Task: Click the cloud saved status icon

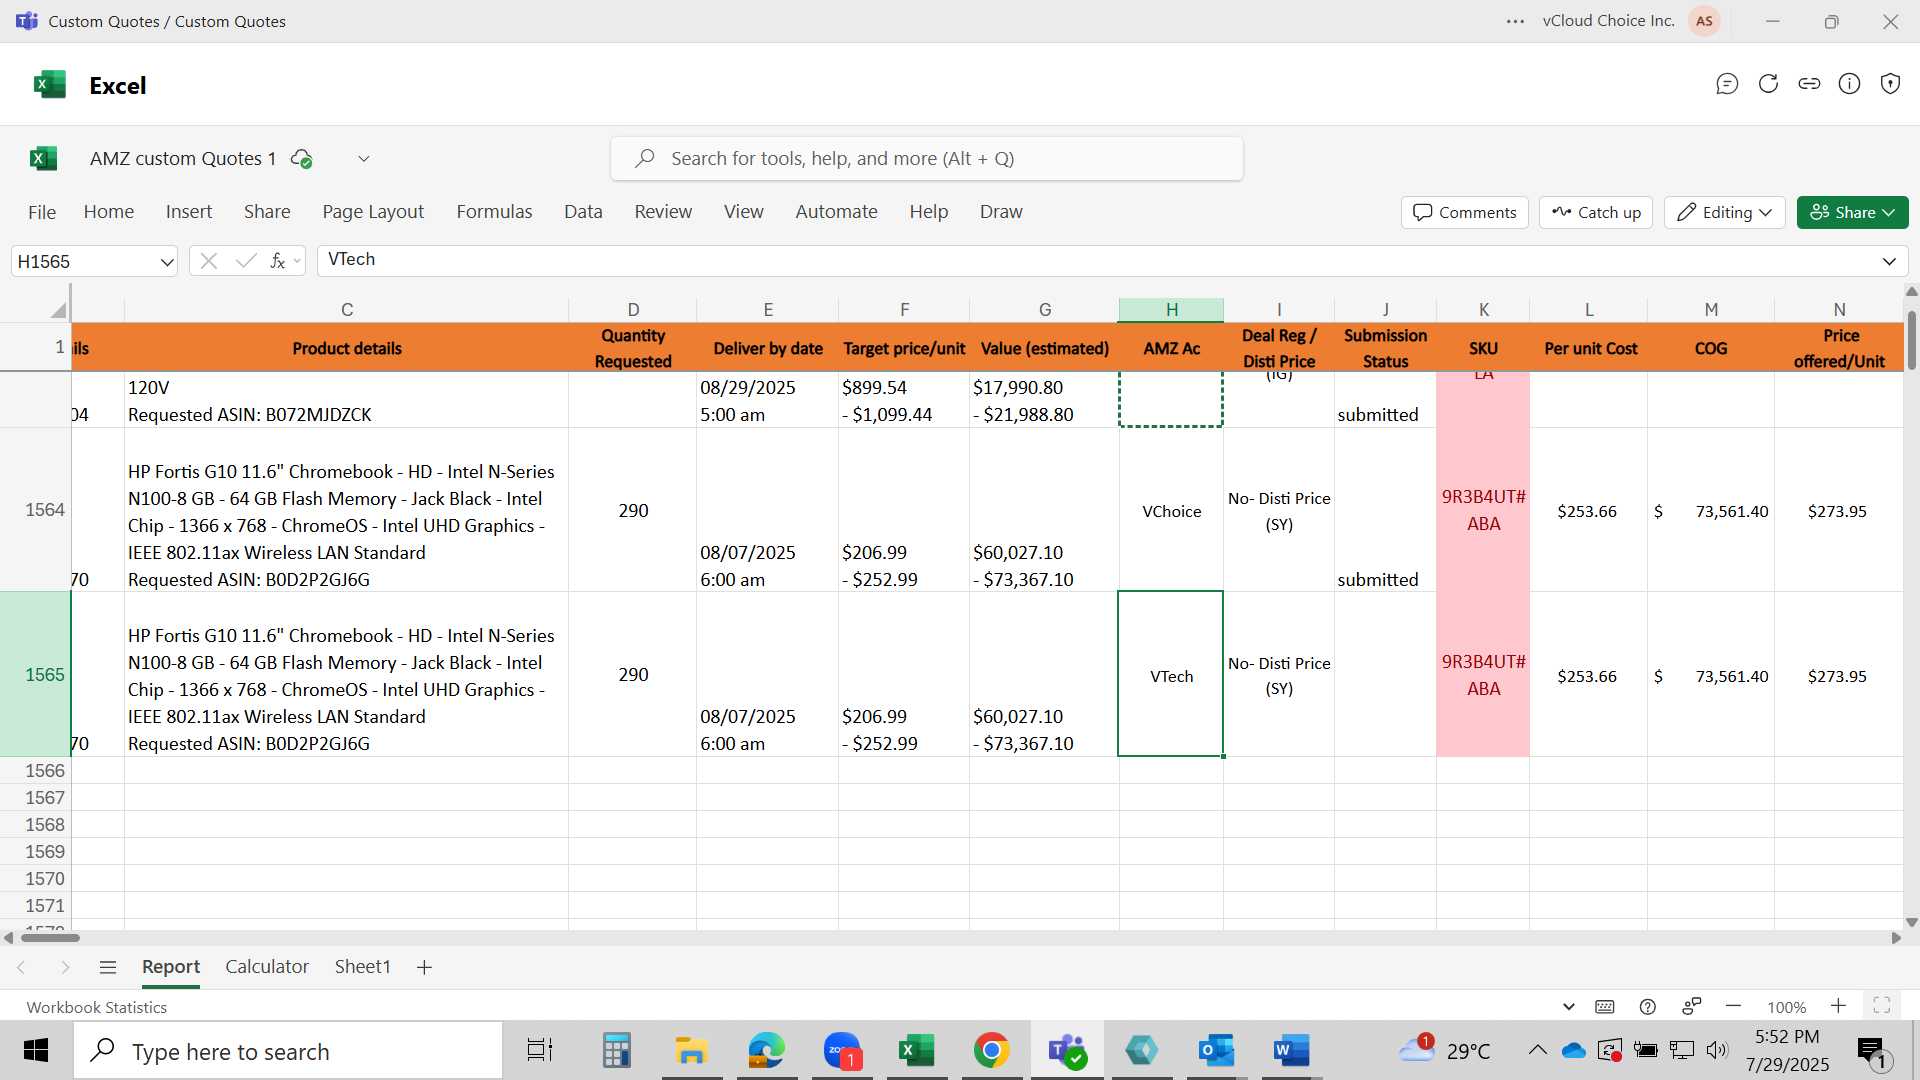Action: 301,159
